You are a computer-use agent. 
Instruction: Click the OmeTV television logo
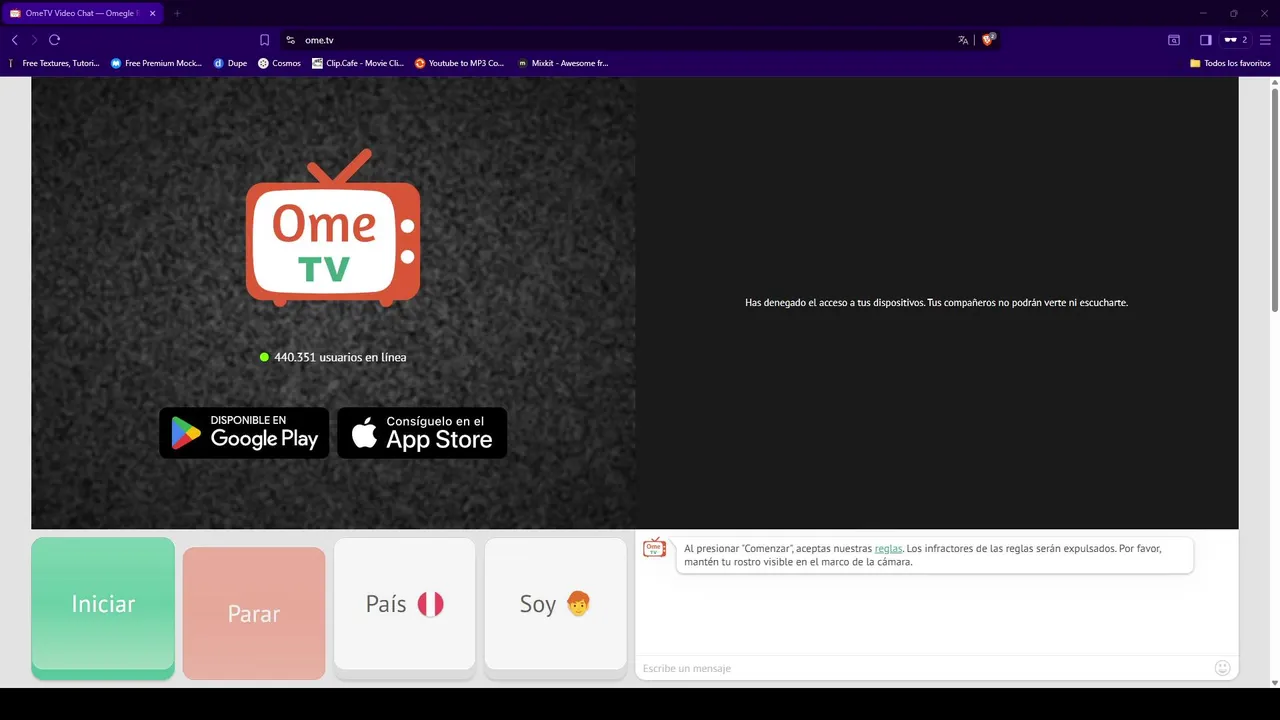333,228
